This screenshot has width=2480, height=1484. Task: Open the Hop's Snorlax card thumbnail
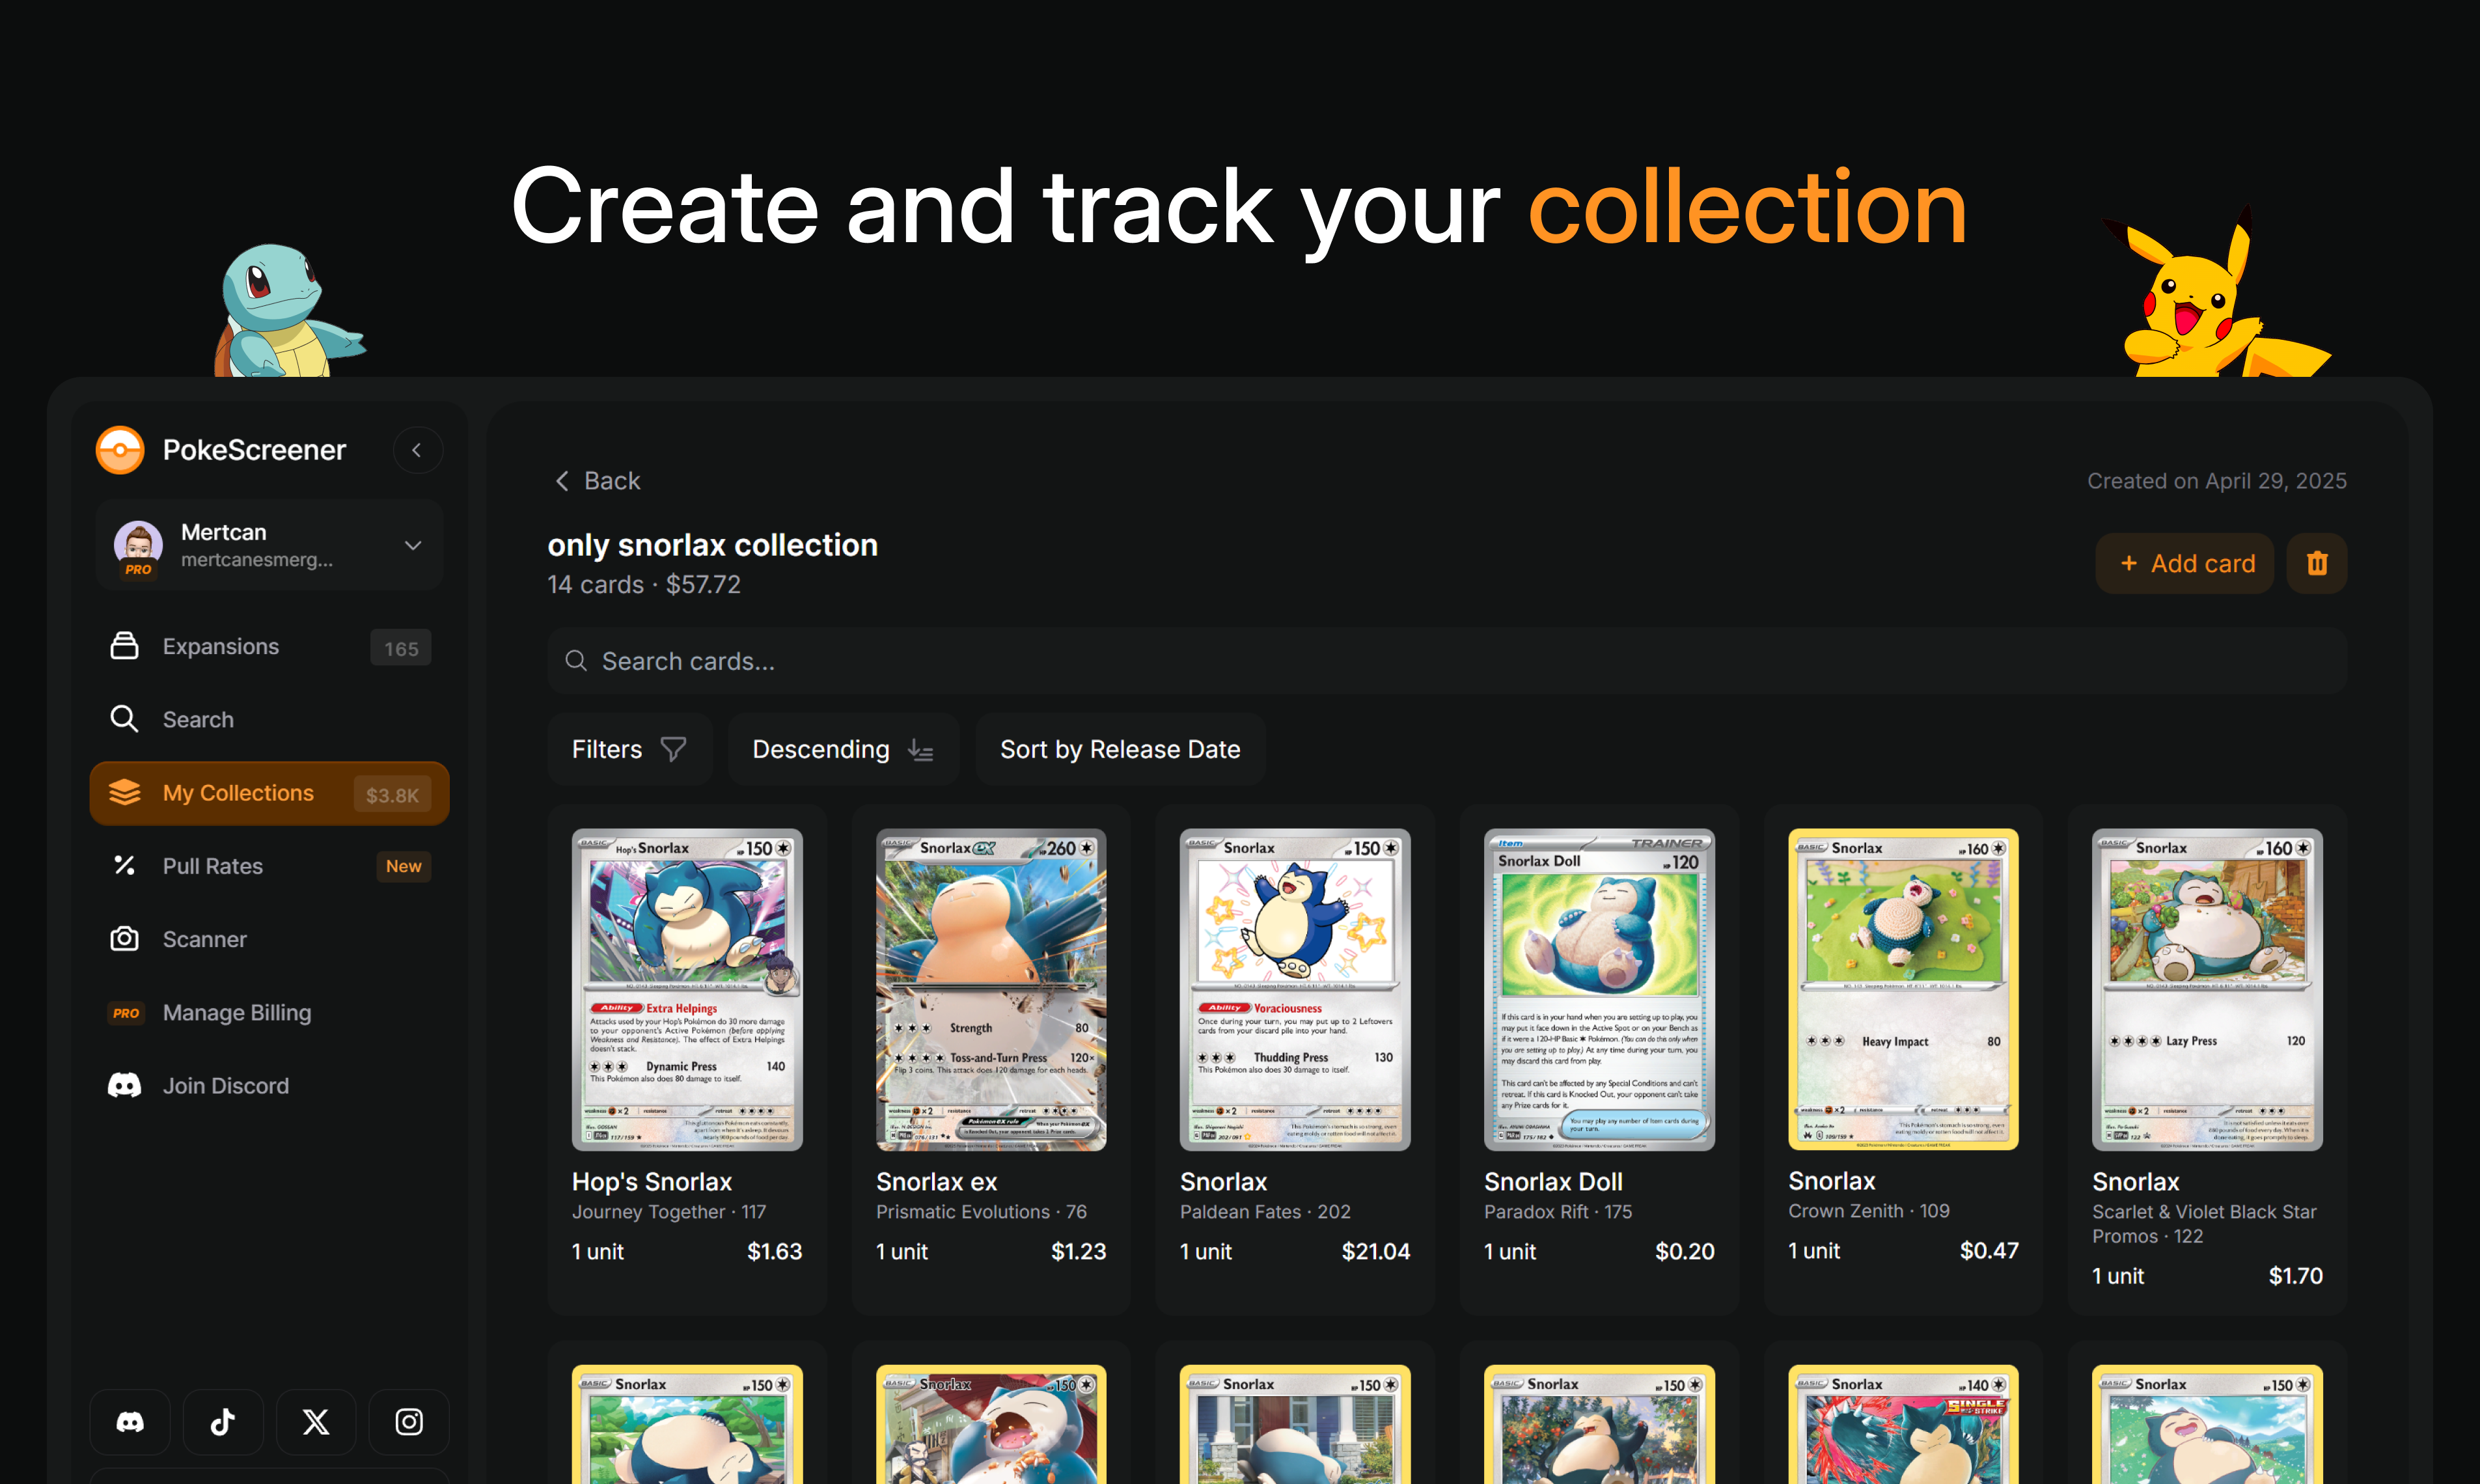(687, 989)
